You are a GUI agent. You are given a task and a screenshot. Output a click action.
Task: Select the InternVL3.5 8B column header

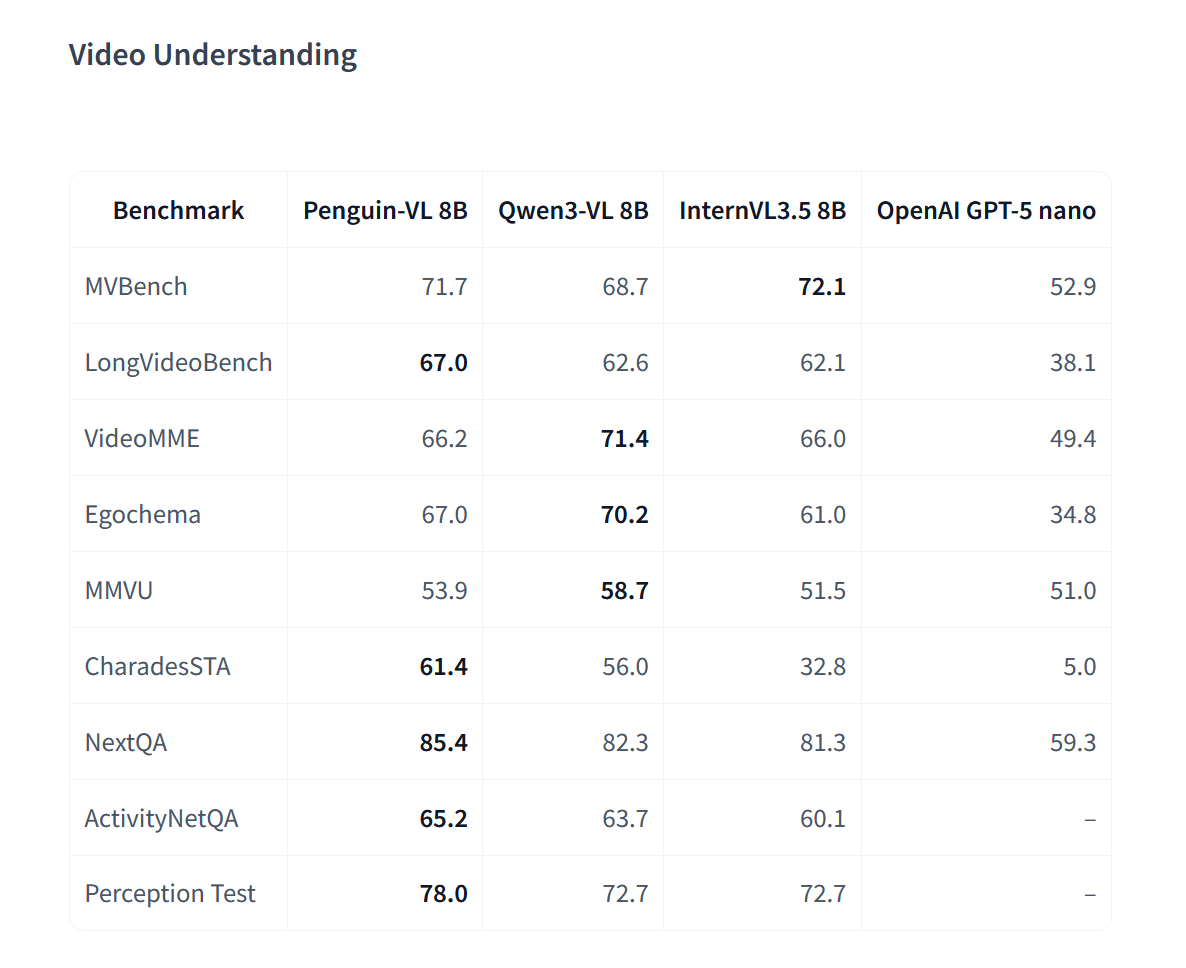762,211
